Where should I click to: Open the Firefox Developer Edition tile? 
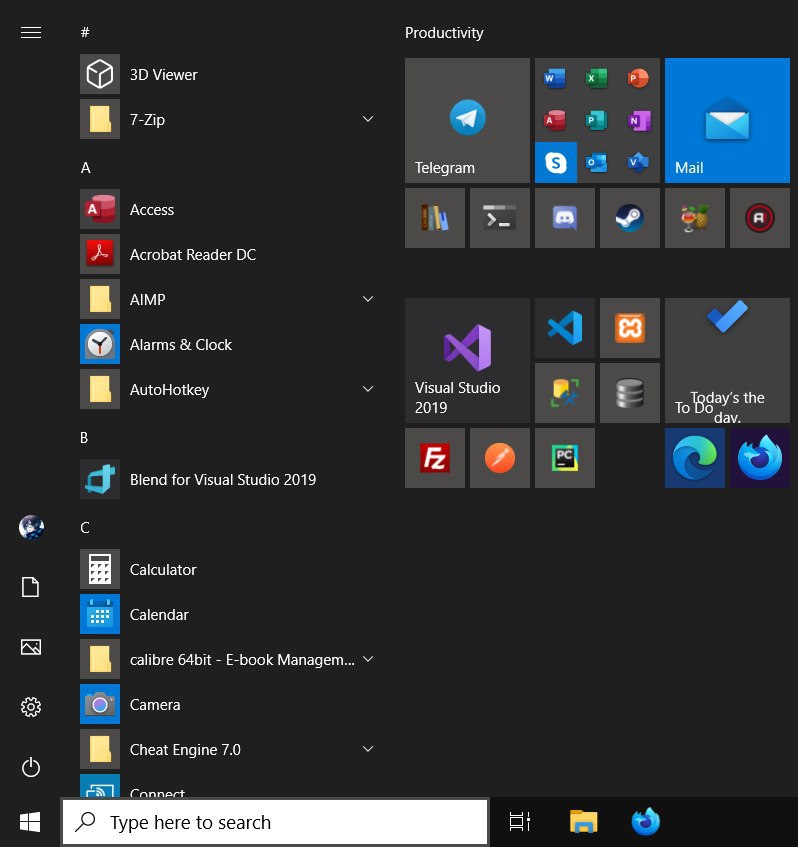click(760, 458)
